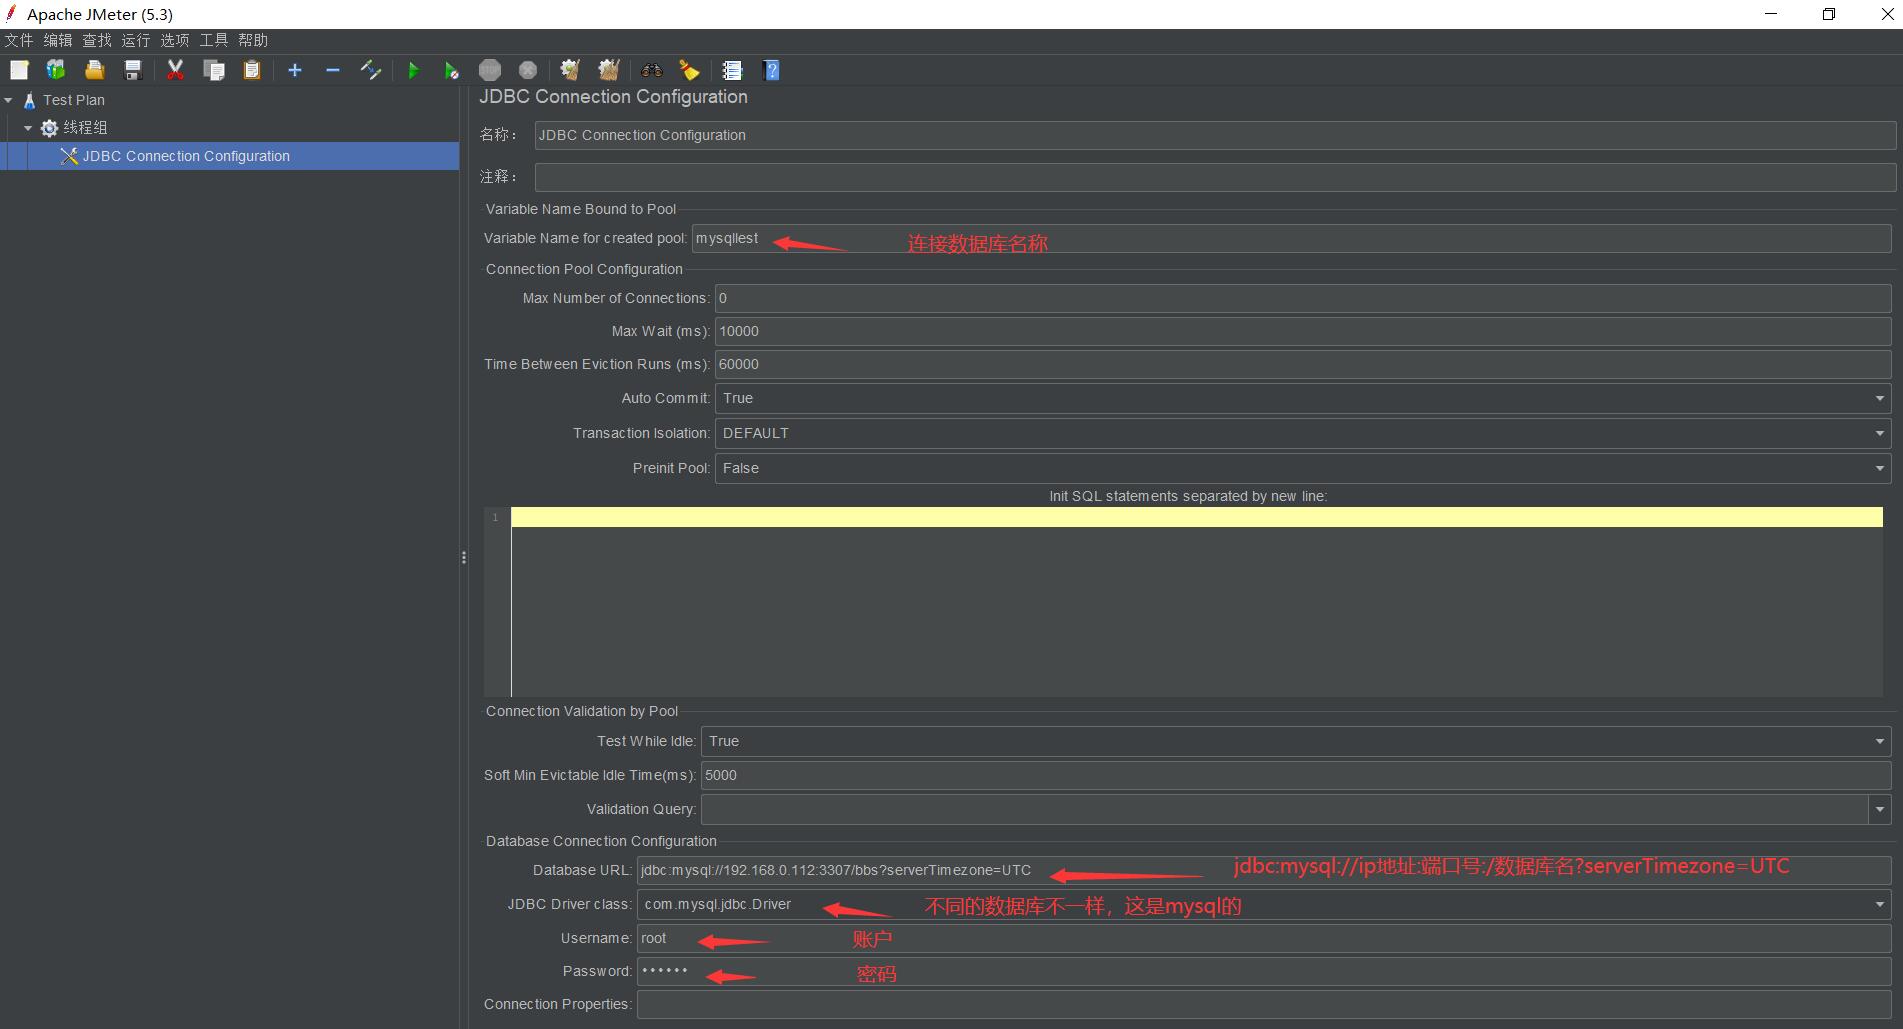Click the panel splitter handle dots

pyautogui.click(x=464, y=557)
